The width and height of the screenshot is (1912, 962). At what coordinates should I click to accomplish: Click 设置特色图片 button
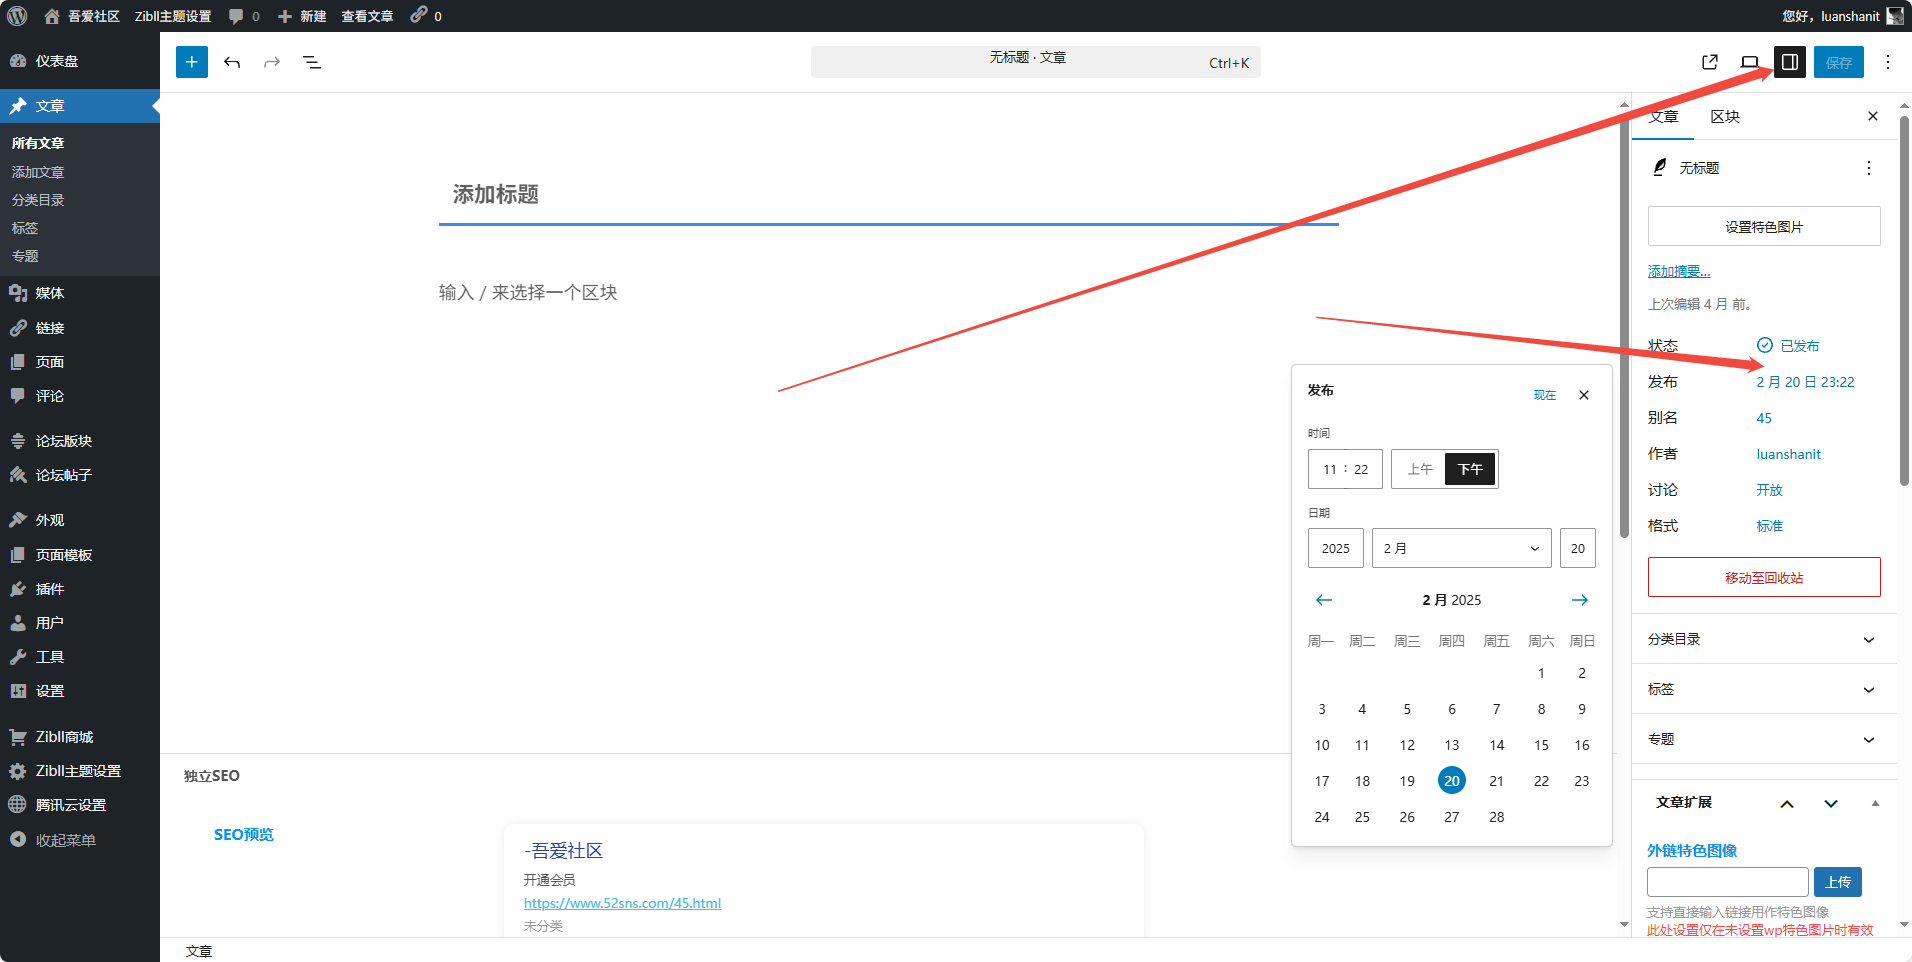[x=1764, y=227]
